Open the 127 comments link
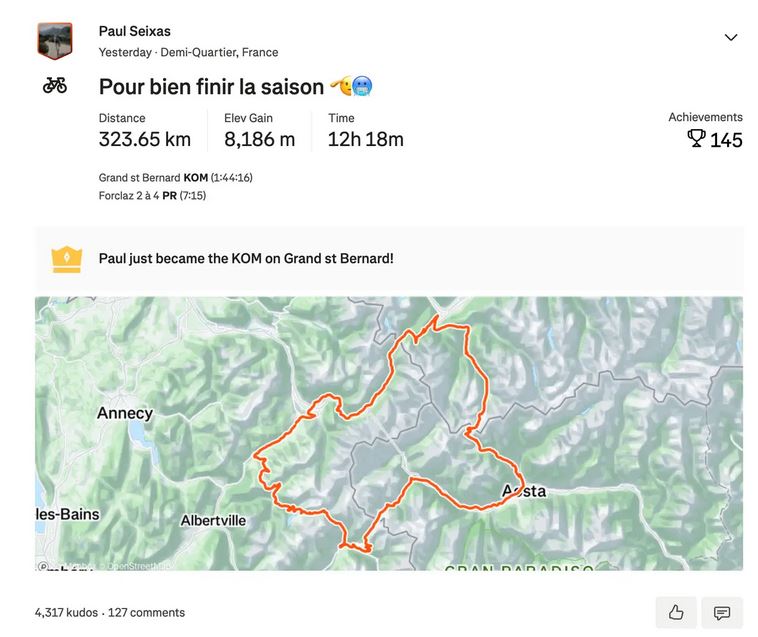This screenshot has height=637, width=758. tap(146, 612)
